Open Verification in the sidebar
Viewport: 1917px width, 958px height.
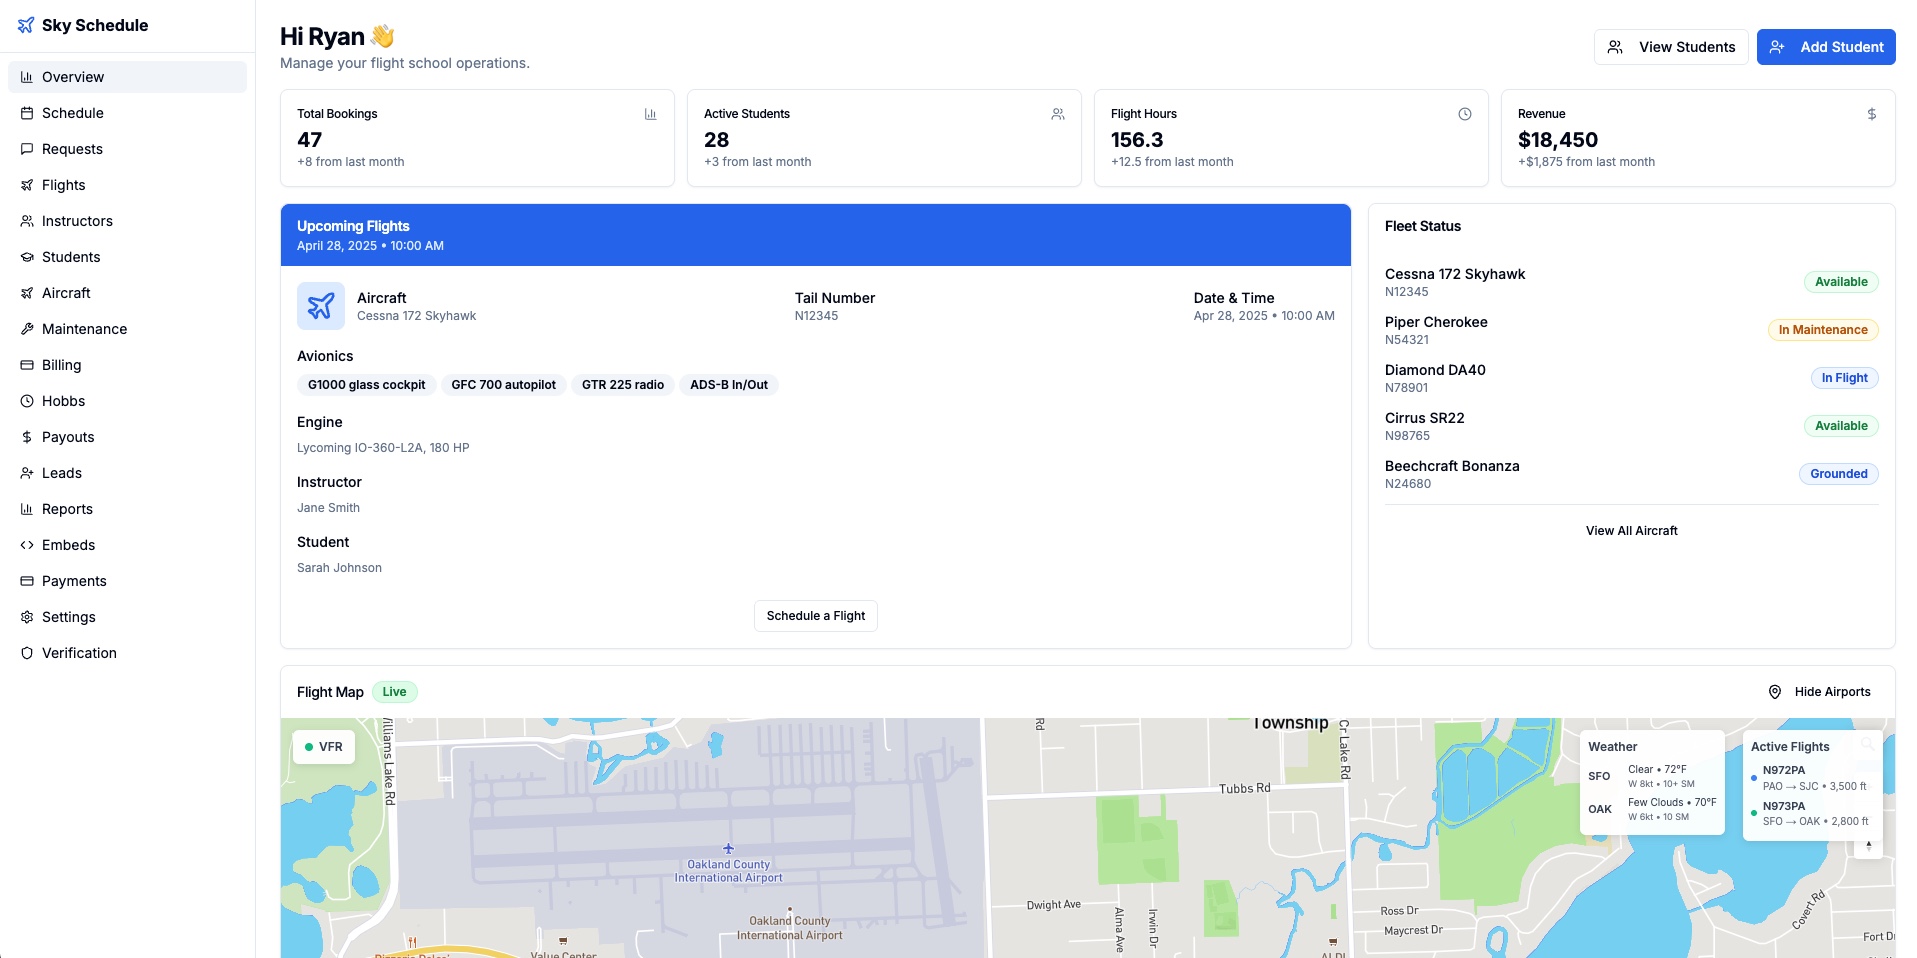point(79,653)
